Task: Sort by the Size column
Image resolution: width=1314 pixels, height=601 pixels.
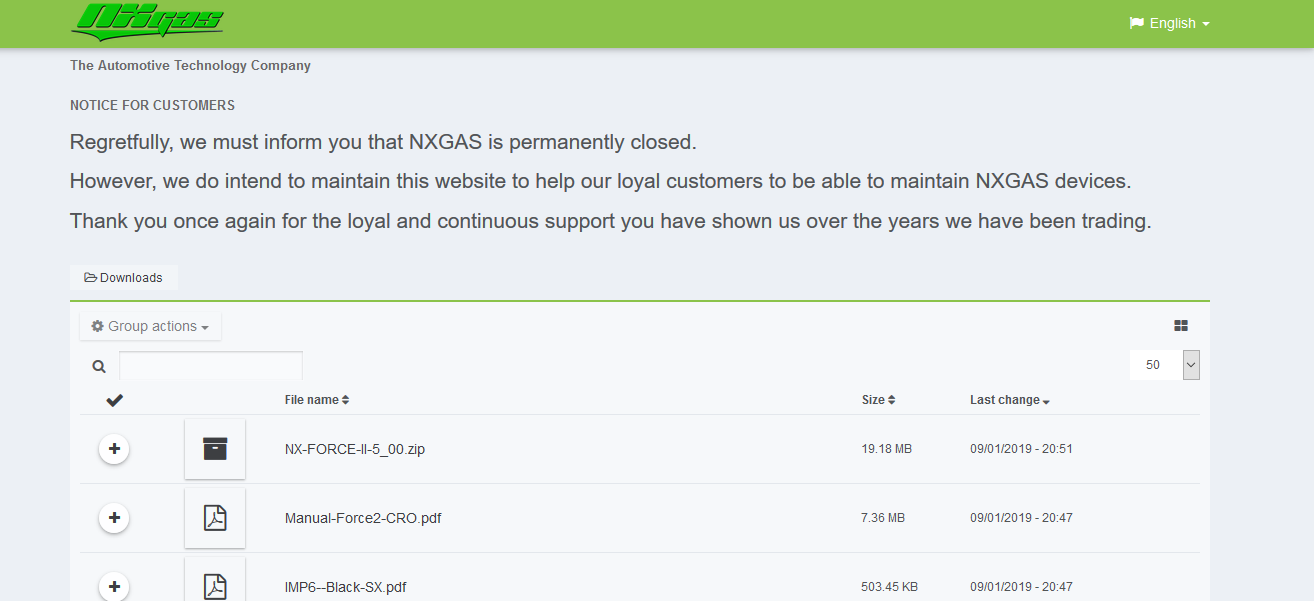Action: [x=878, y=400]
